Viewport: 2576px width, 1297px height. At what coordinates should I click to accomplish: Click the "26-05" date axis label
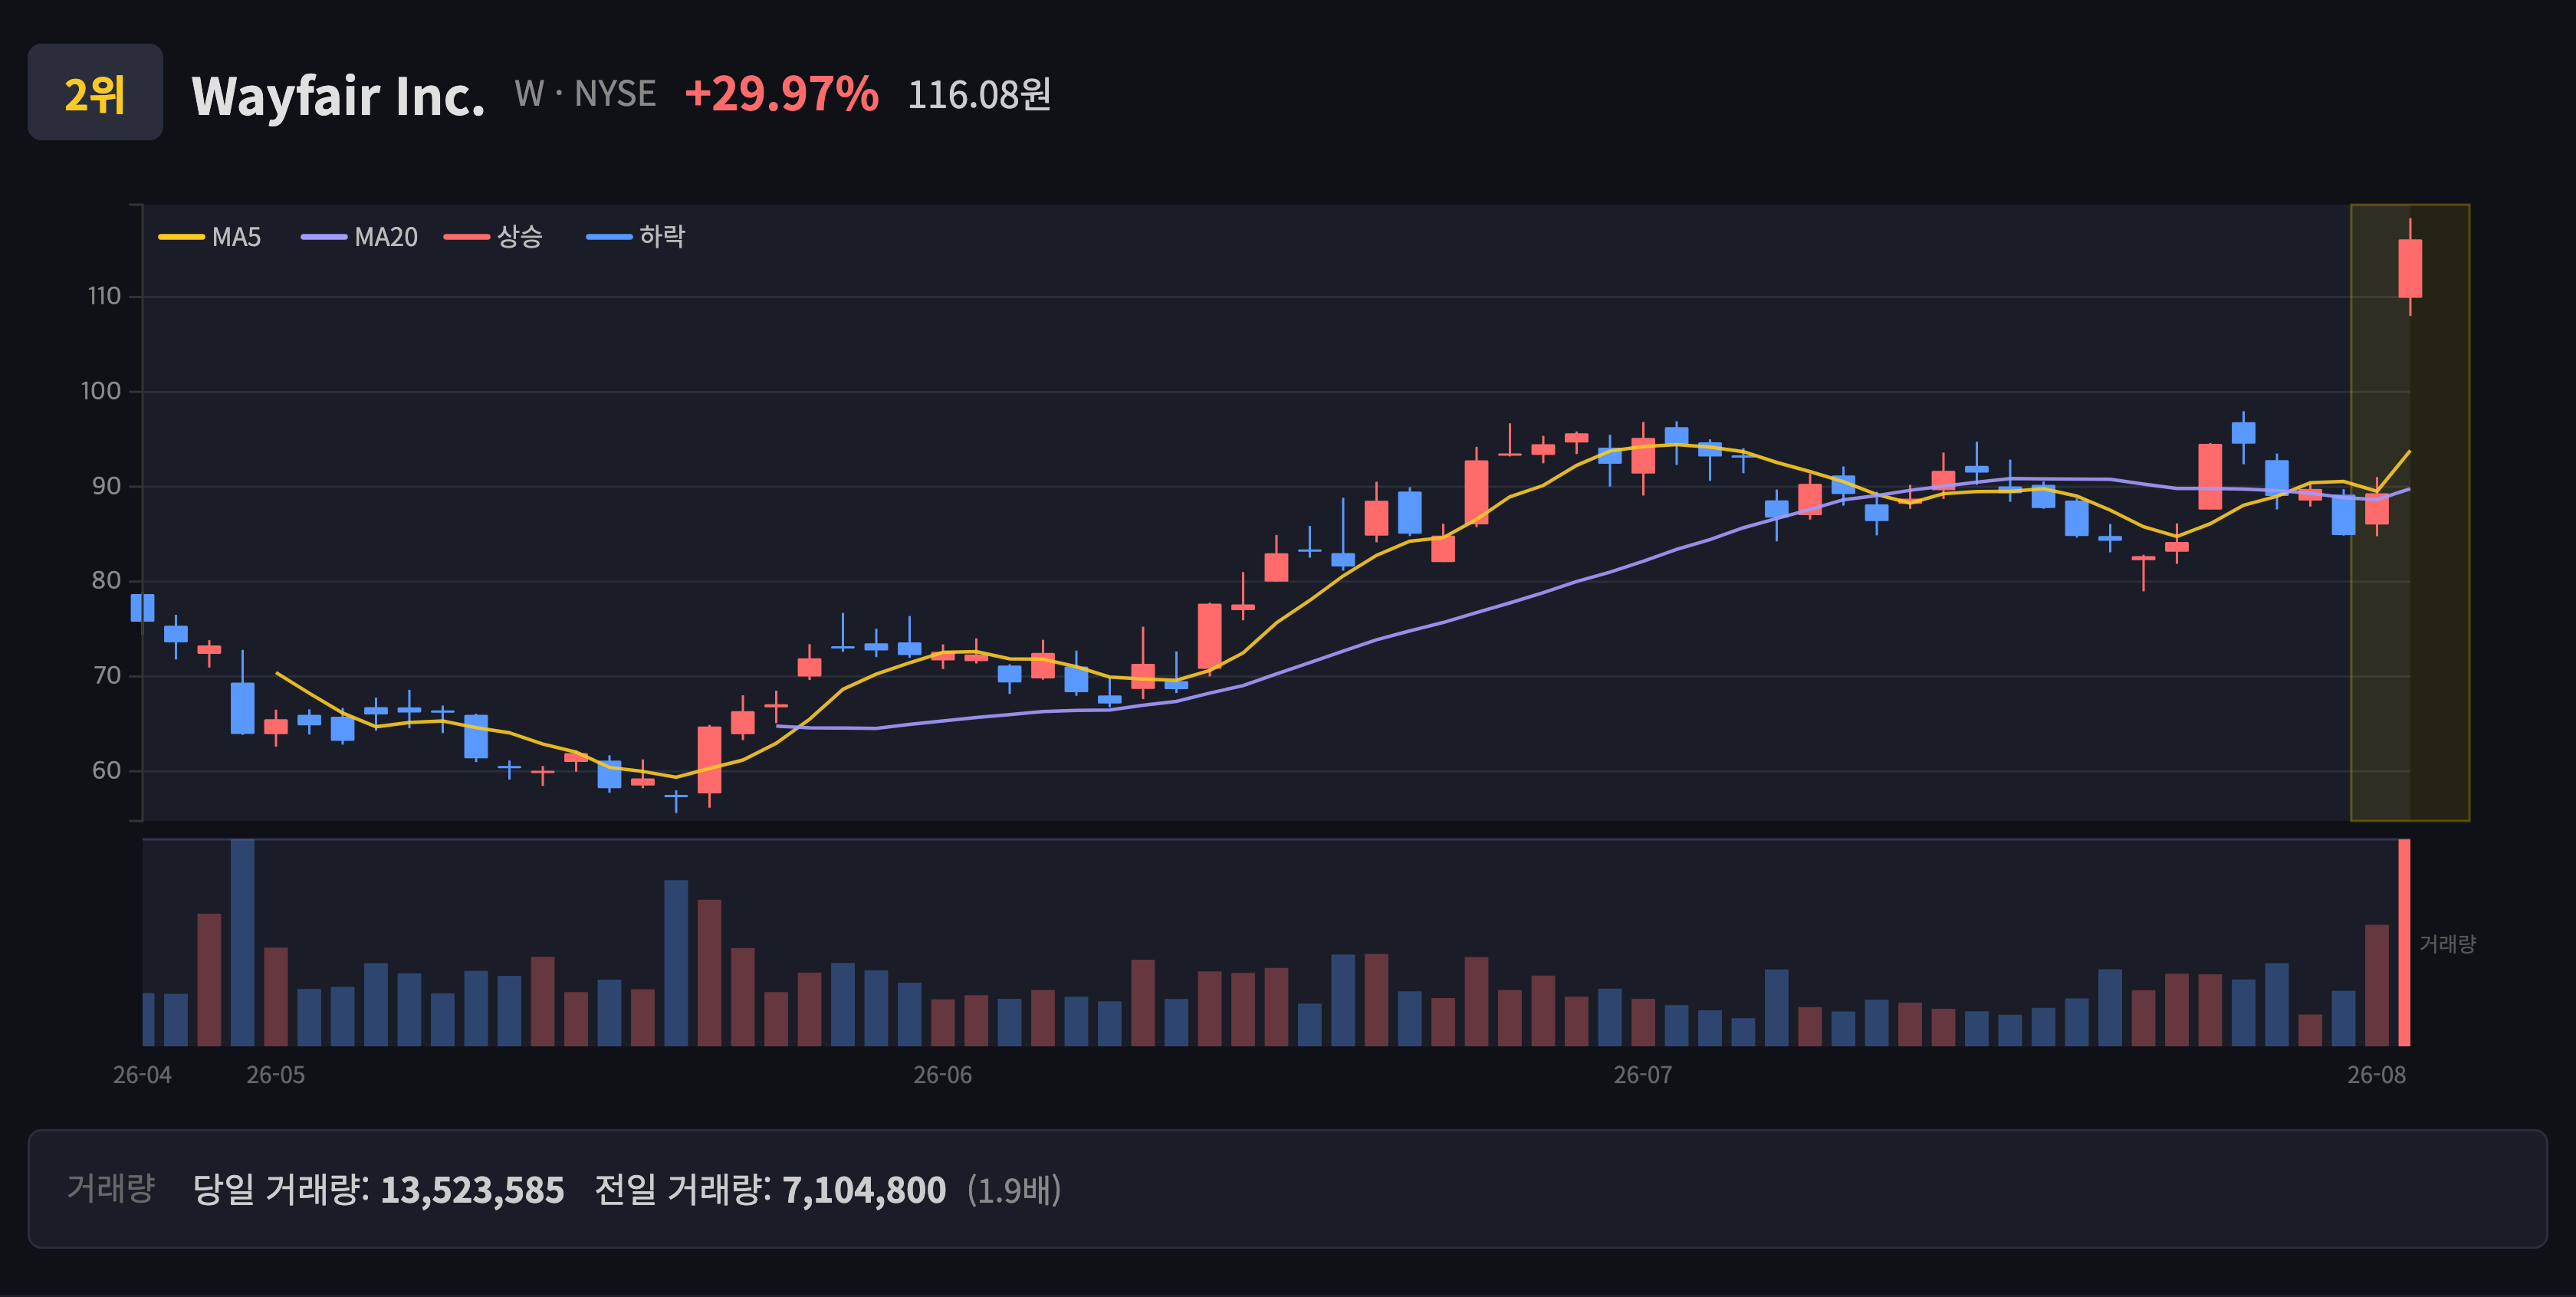click(276, 1075)
